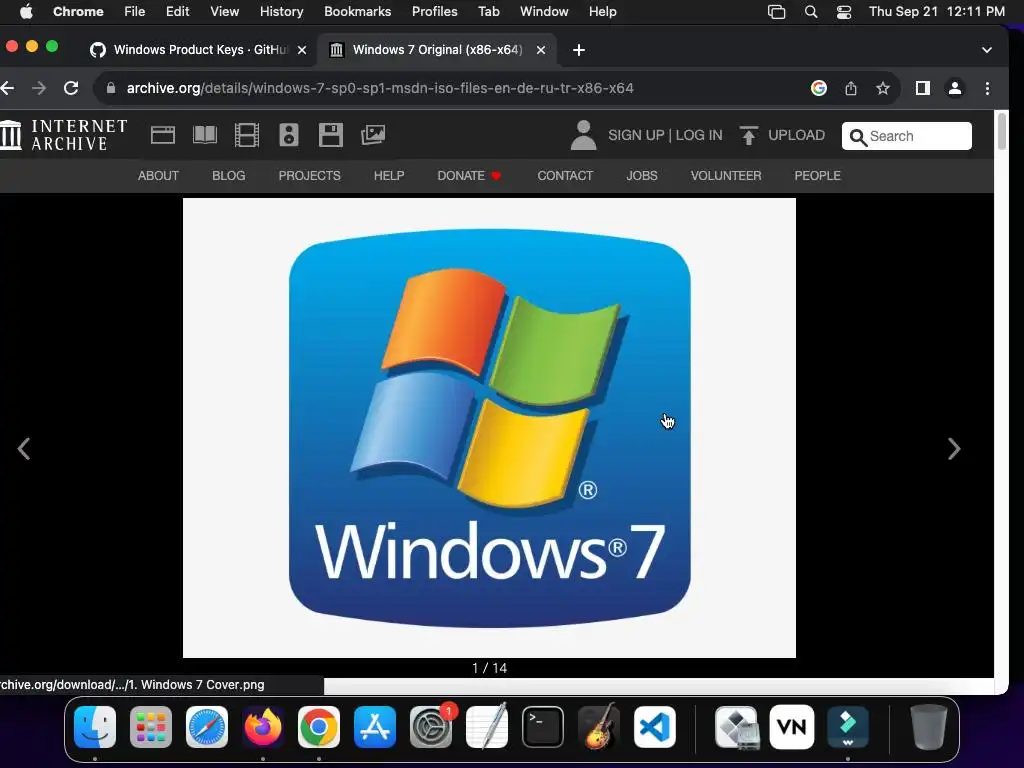Launch Visual Studio Code from Dock

click(x=654, y=727)
